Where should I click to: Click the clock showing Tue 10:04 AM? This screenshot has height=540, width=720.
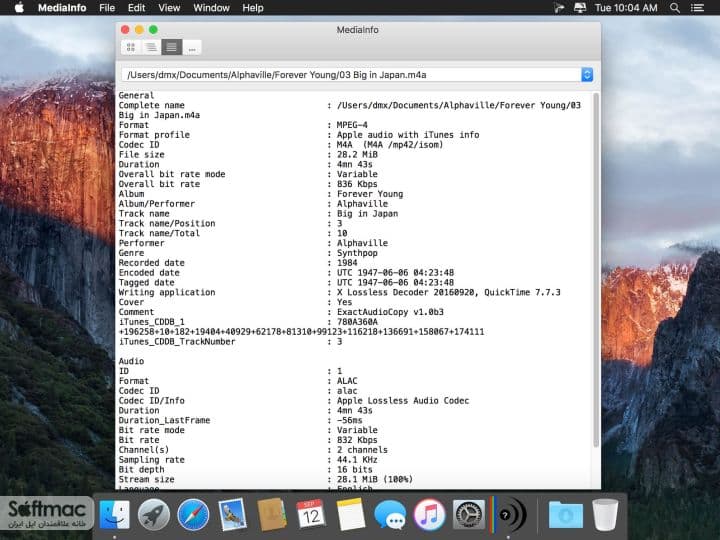pos(626,8)
